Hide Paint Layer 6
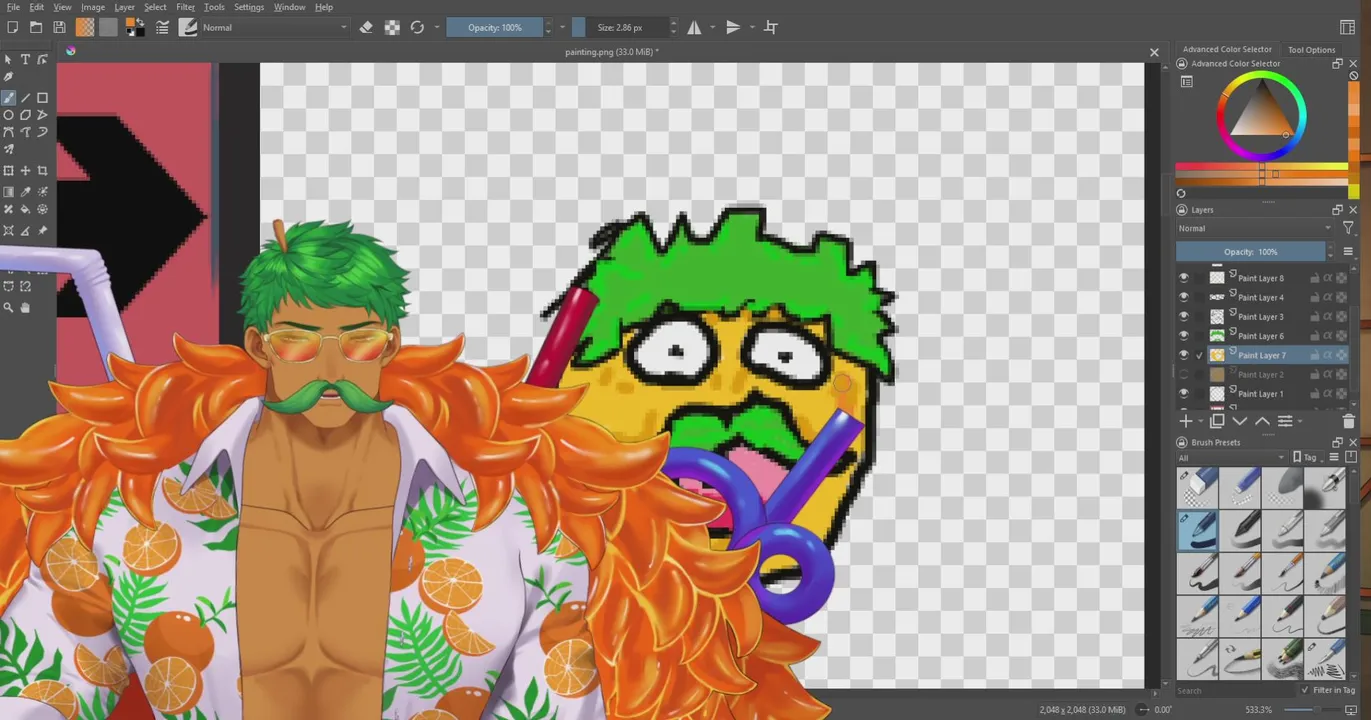This screenshot has width=1371, height=720. coord(1184,336)
